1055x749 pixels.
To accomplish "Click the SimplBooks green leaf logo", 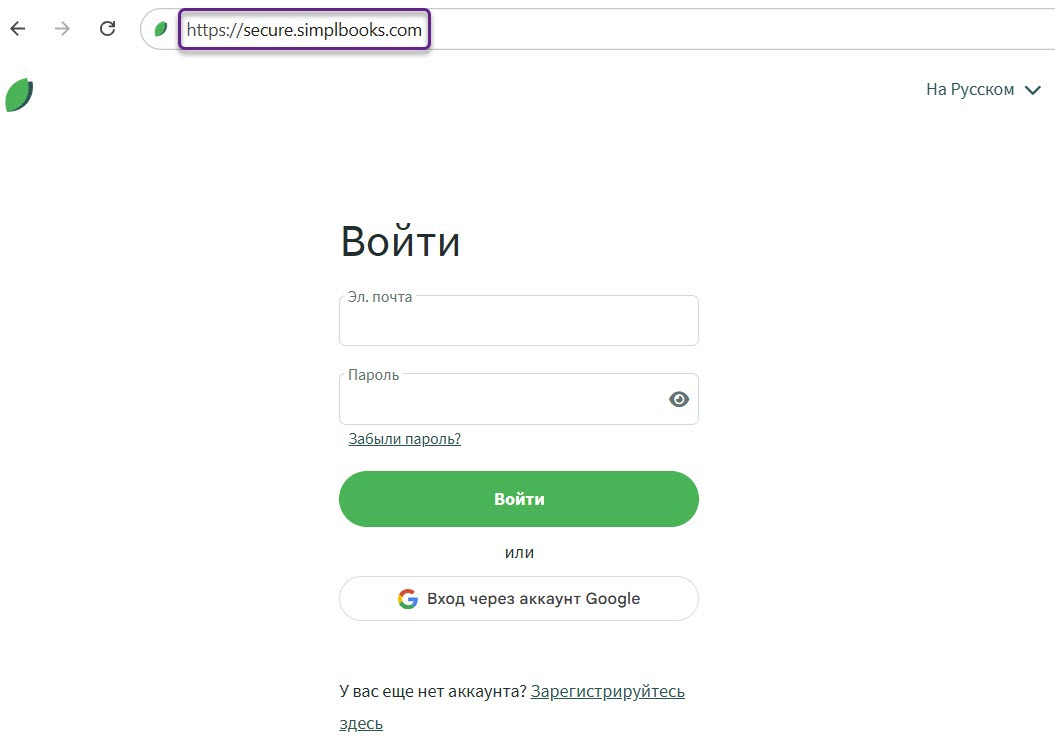I will point(19,95).
